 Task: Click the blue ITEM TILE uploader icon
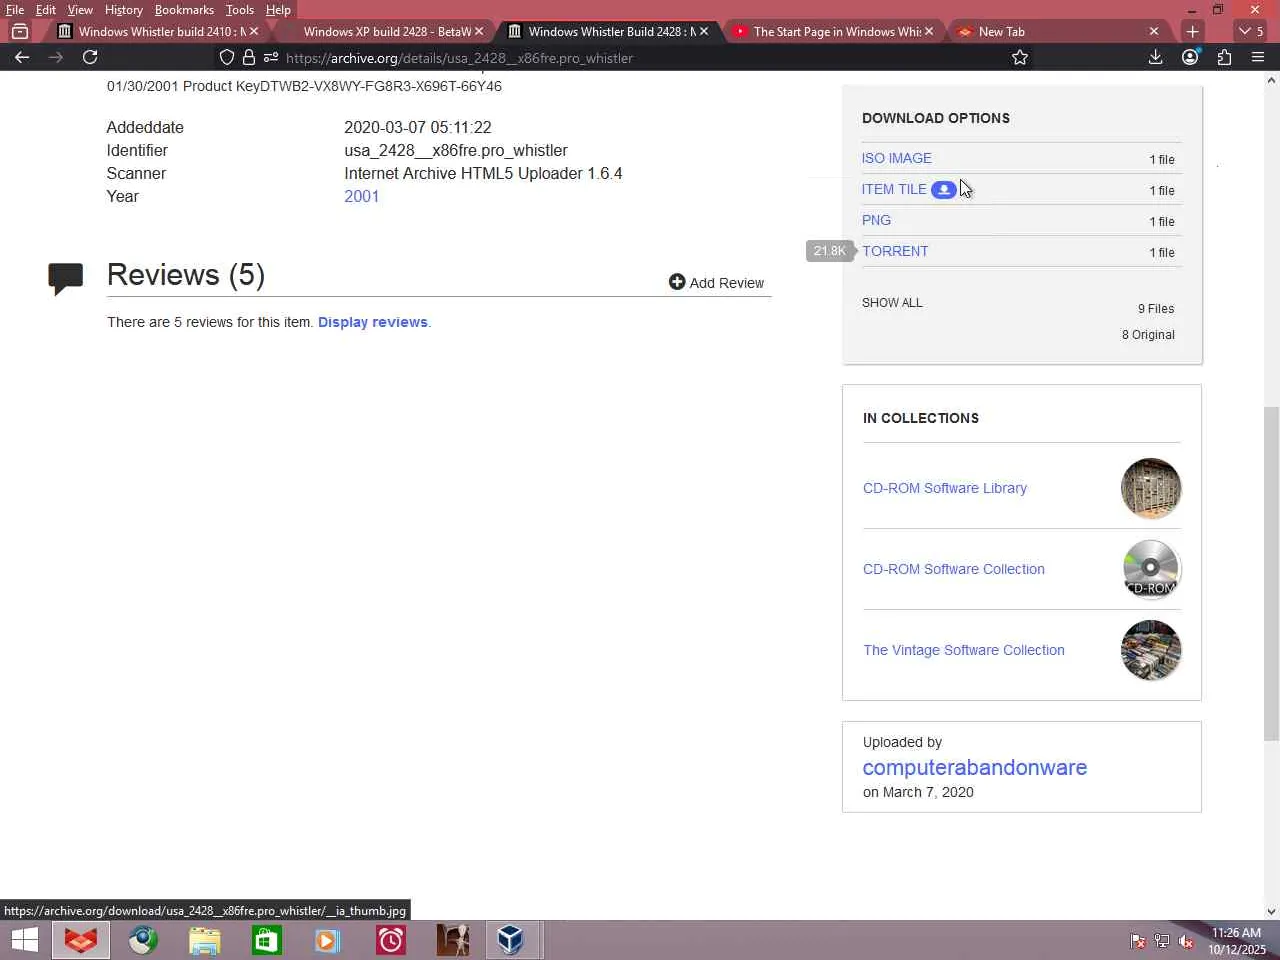pyautogui.click(x=943, y=190)
